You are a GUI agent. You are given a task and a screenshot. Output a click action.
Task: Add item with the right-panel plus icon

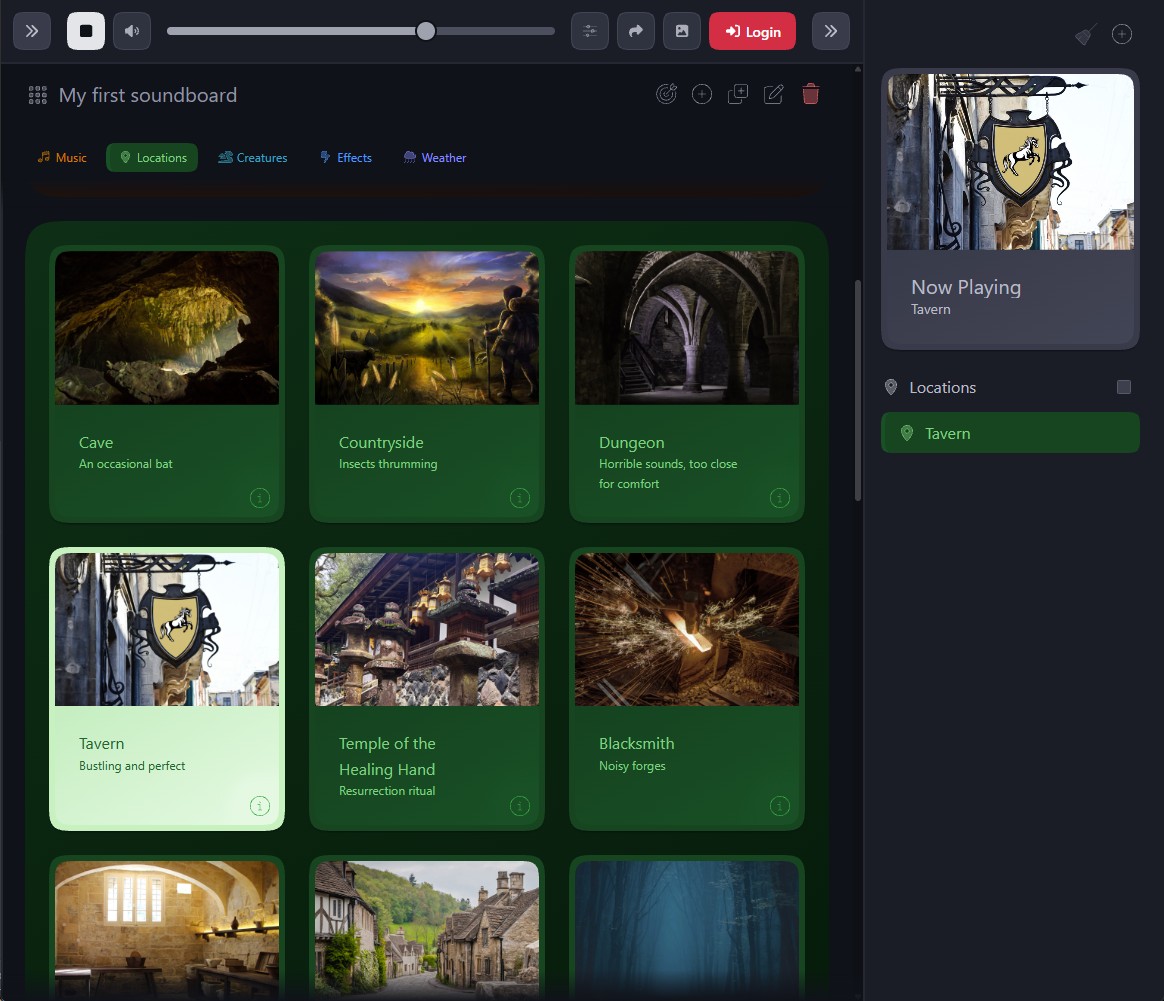pos(1122,34)
